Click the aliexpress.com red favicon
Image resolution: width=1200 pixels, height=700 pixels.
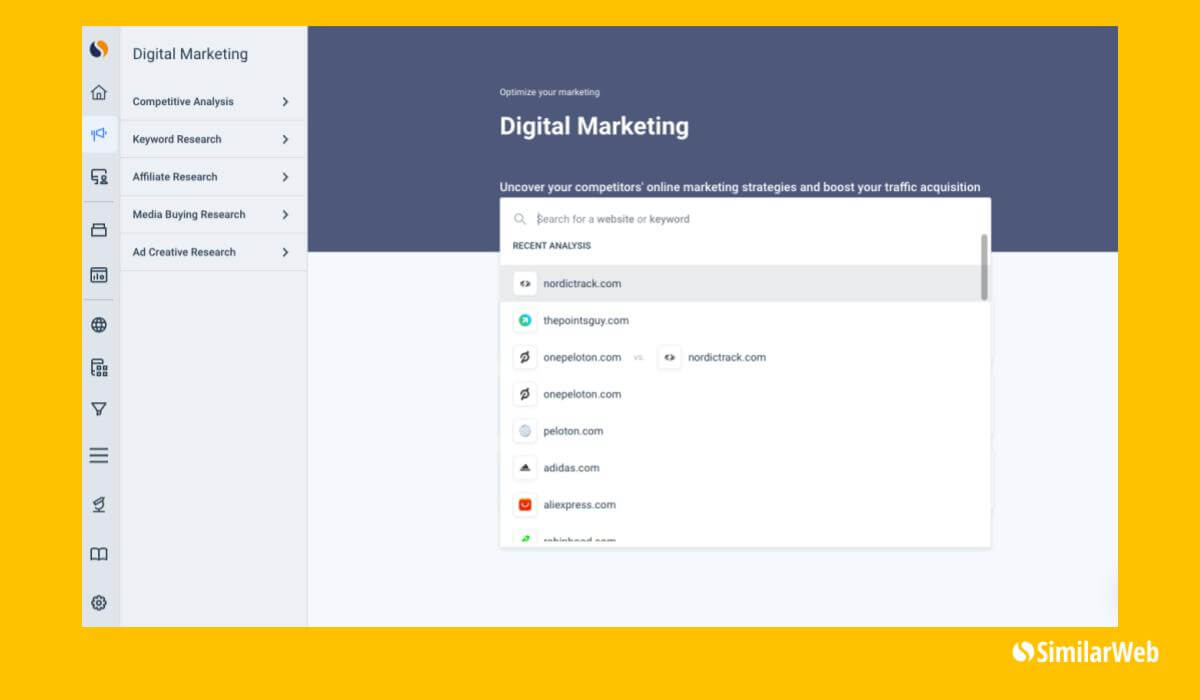click(525, 505)
